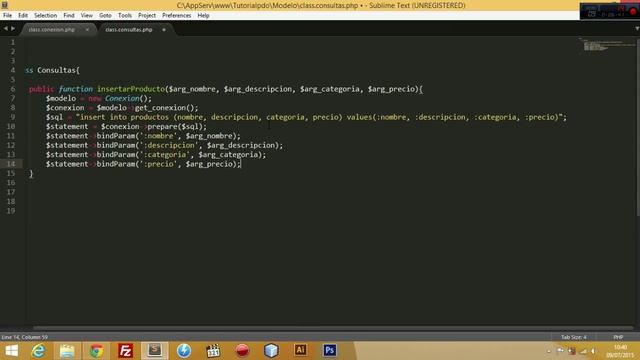The width and height of the screenshot is (640, 360).
Task: Click the network signal tray icon
Action: tap(583, 351)
